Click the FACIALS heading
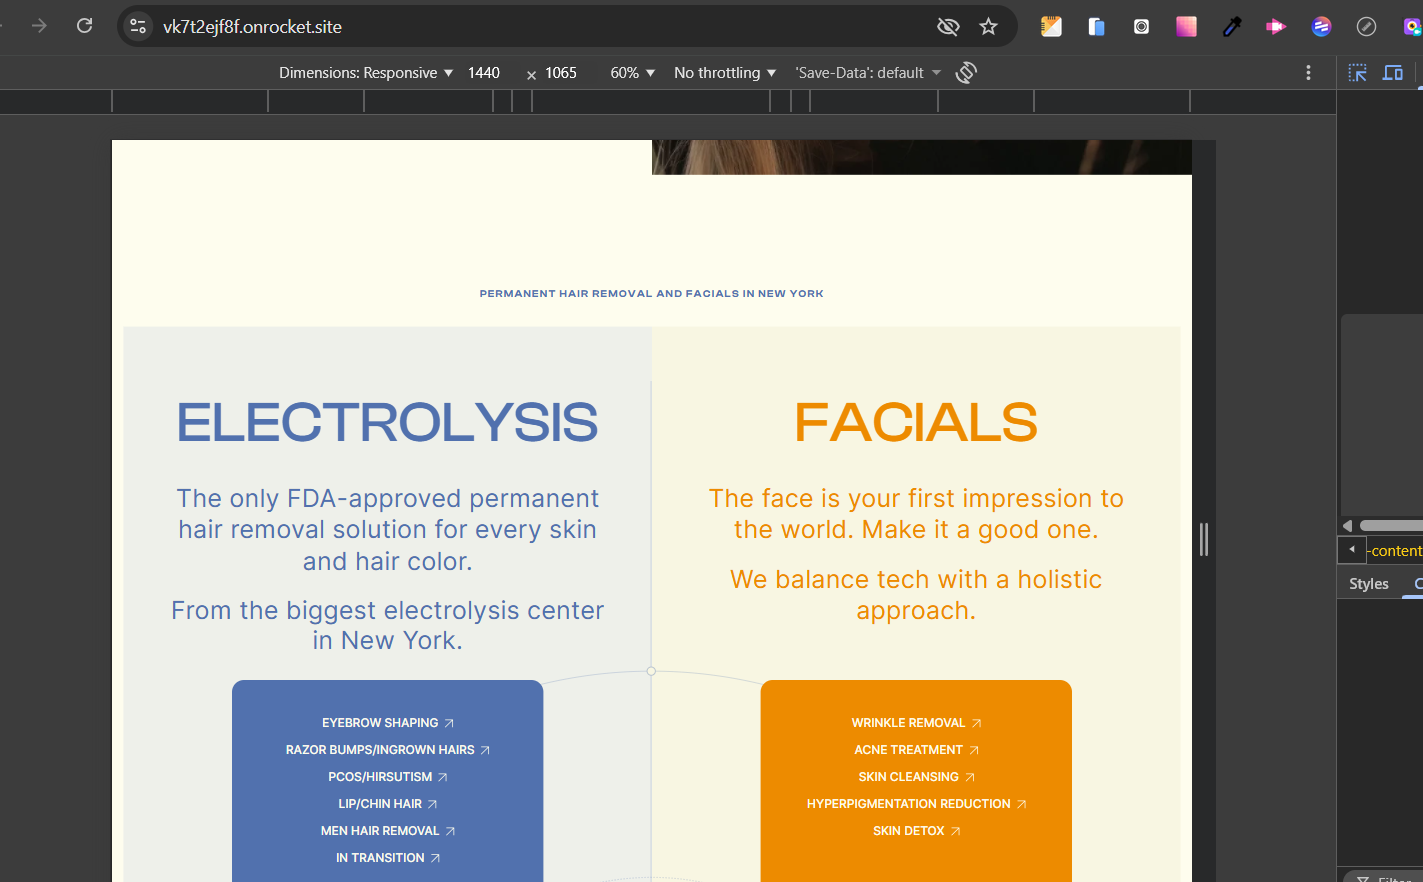 (x=916, y=422)
